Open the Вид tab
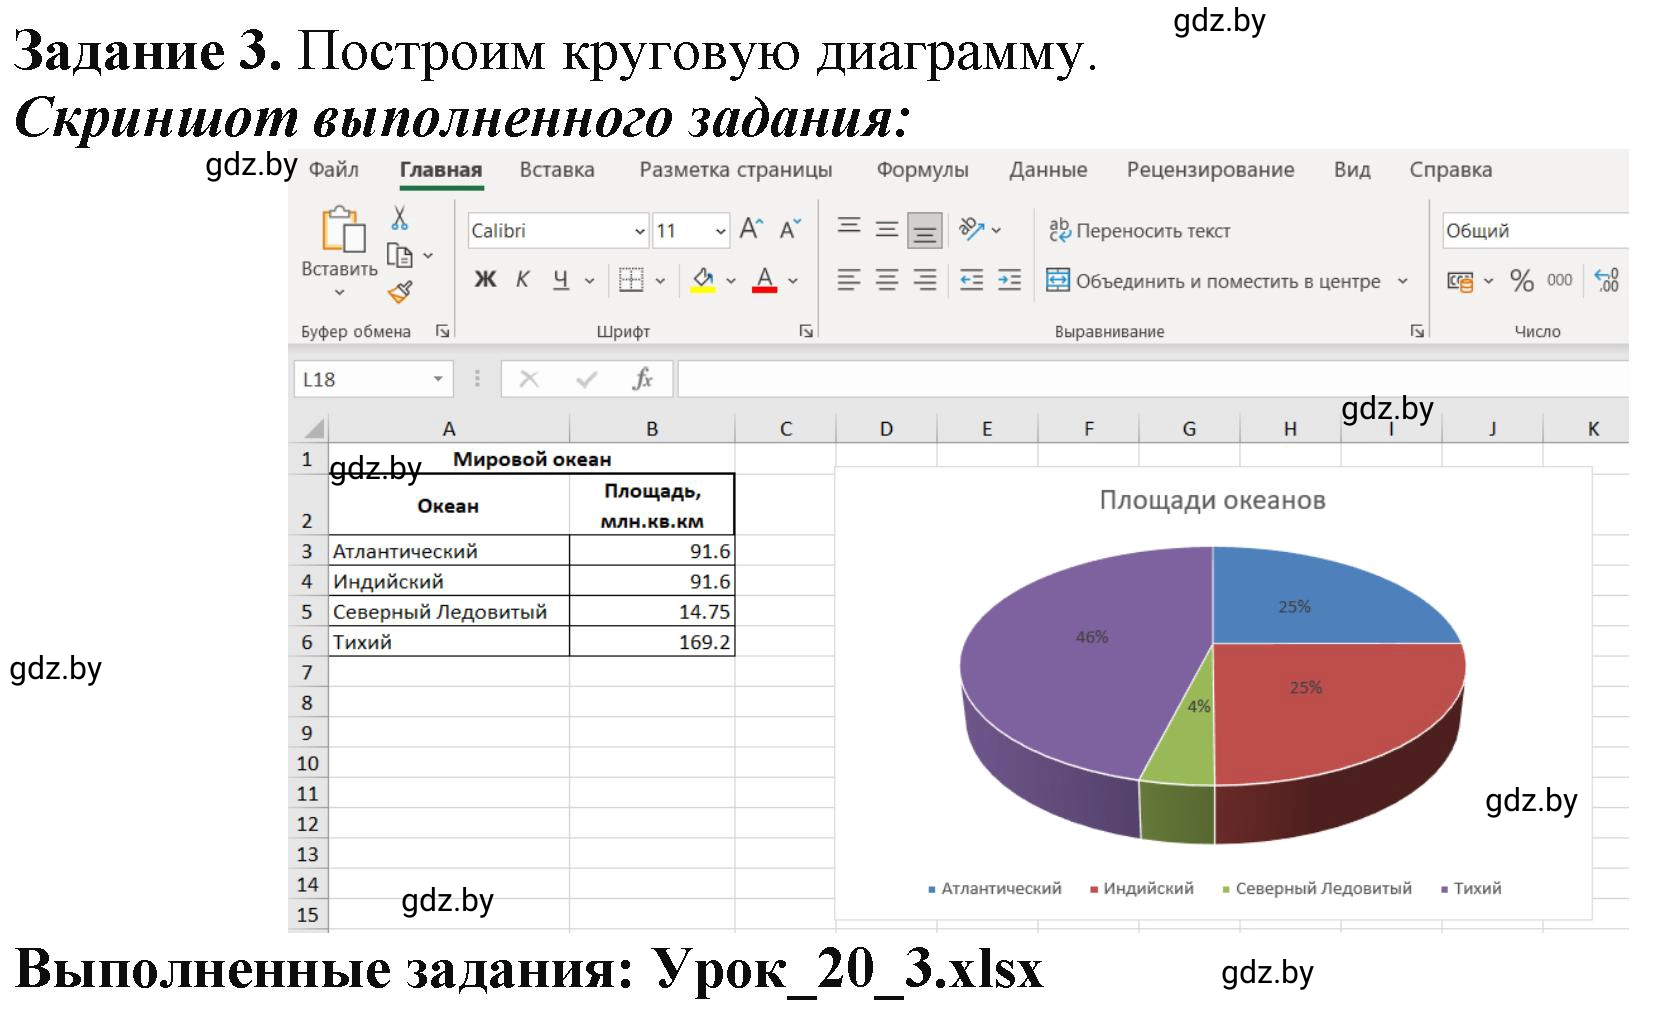Screen dimensions: 1661x1016 (1352, 170)
